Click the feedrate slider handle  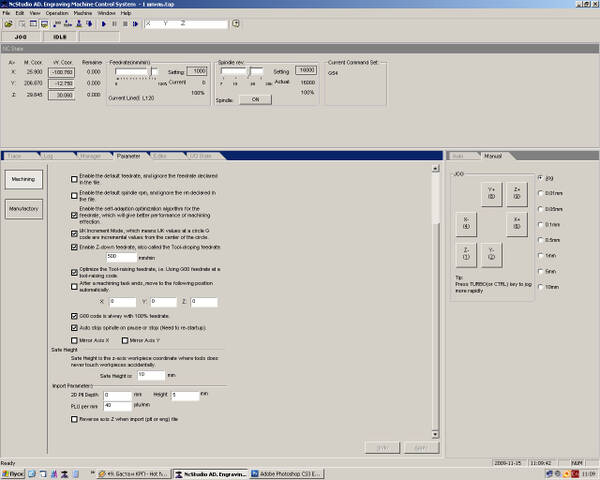[x=152, y=72]
